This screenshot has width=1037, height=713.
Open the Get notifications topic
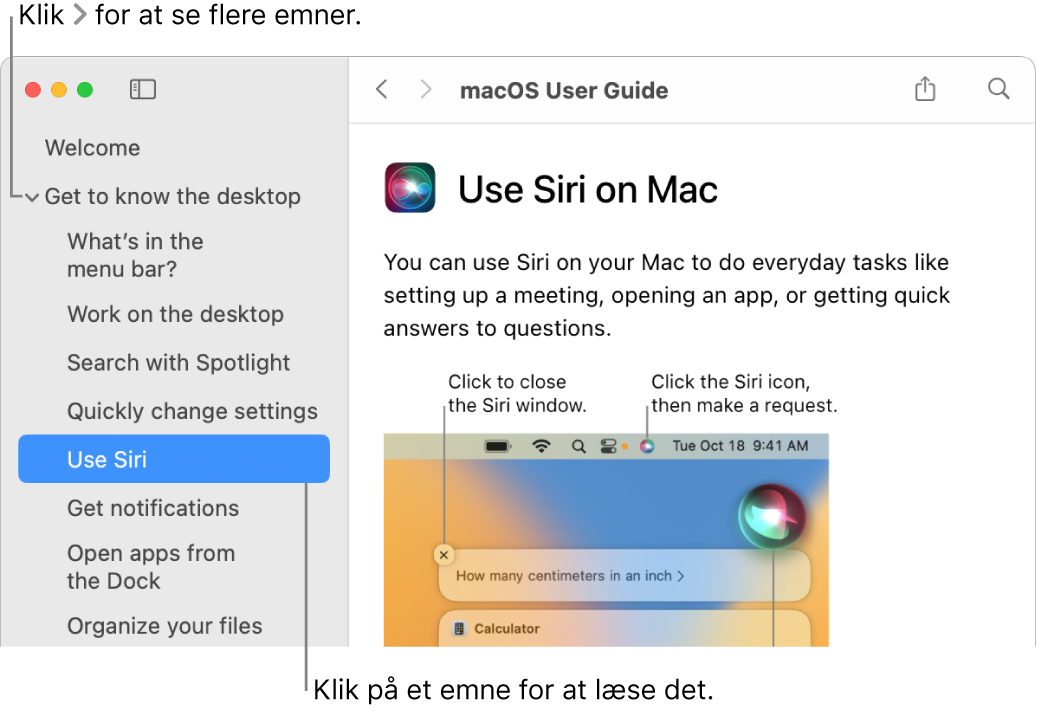(153, 508)
